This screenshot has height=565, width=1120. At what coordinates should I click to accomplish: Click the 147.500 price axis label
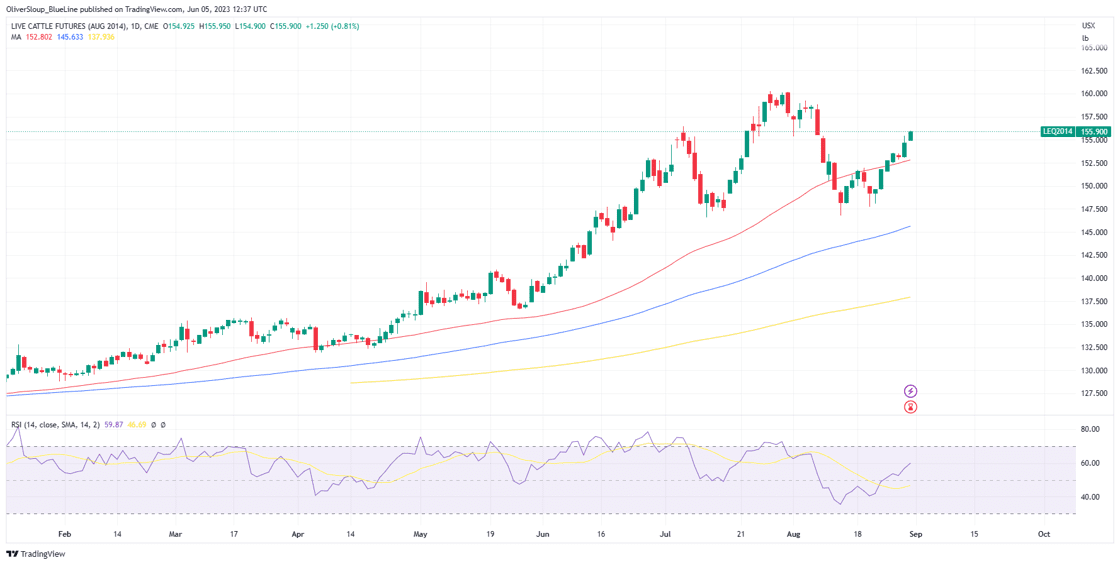coord(1095,209)
